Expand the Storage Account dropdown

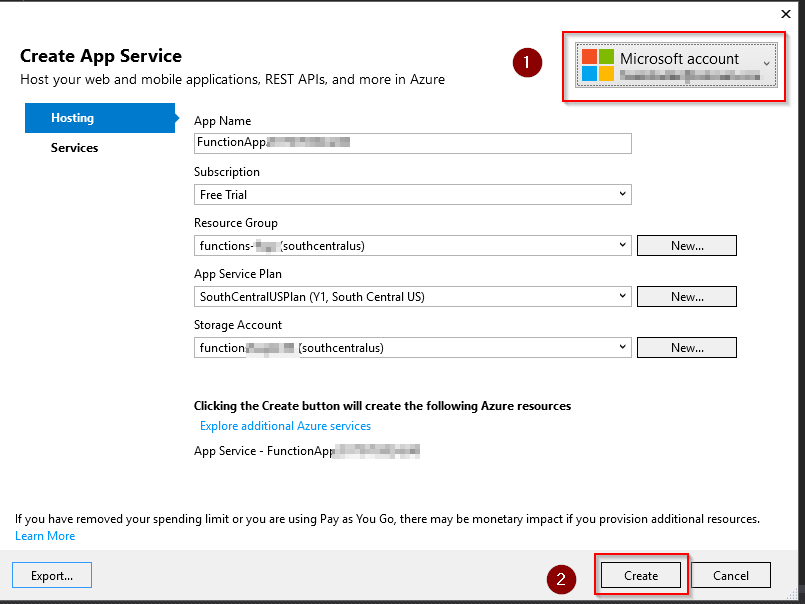[413, 348]
